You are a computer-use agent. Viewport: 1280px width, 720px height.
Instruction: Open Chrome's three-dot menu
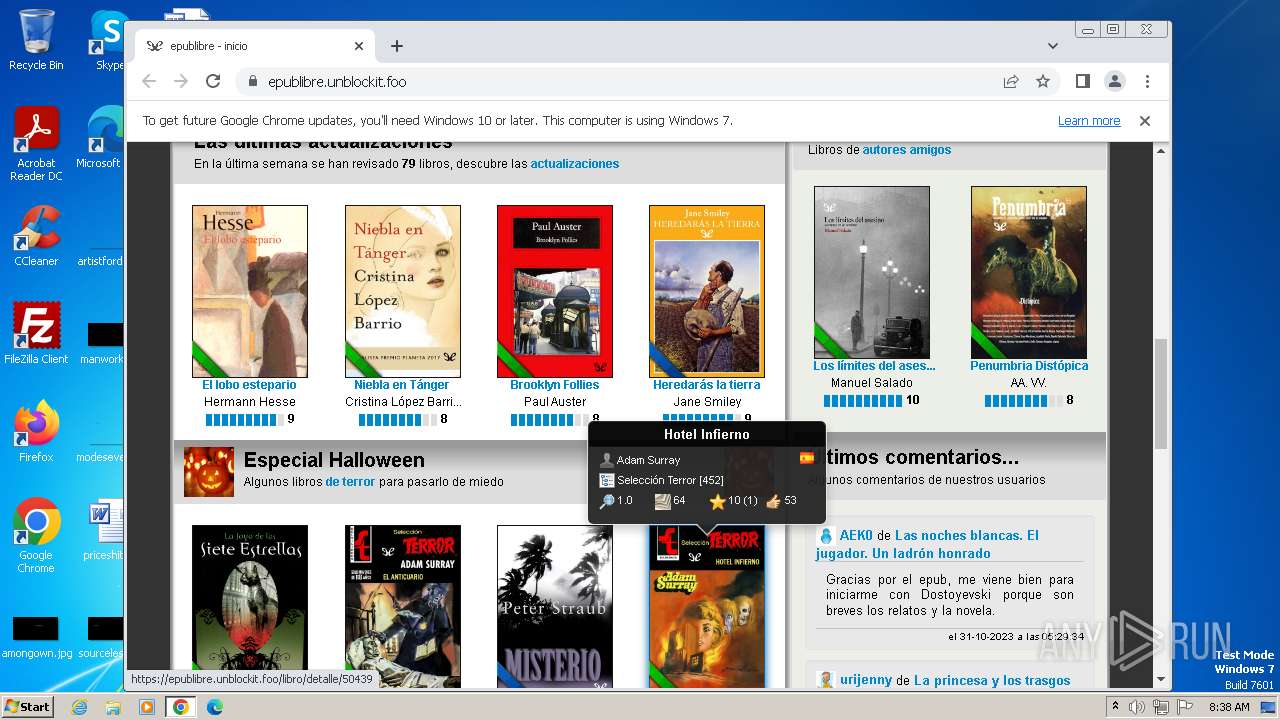[x=1147, y=81]
